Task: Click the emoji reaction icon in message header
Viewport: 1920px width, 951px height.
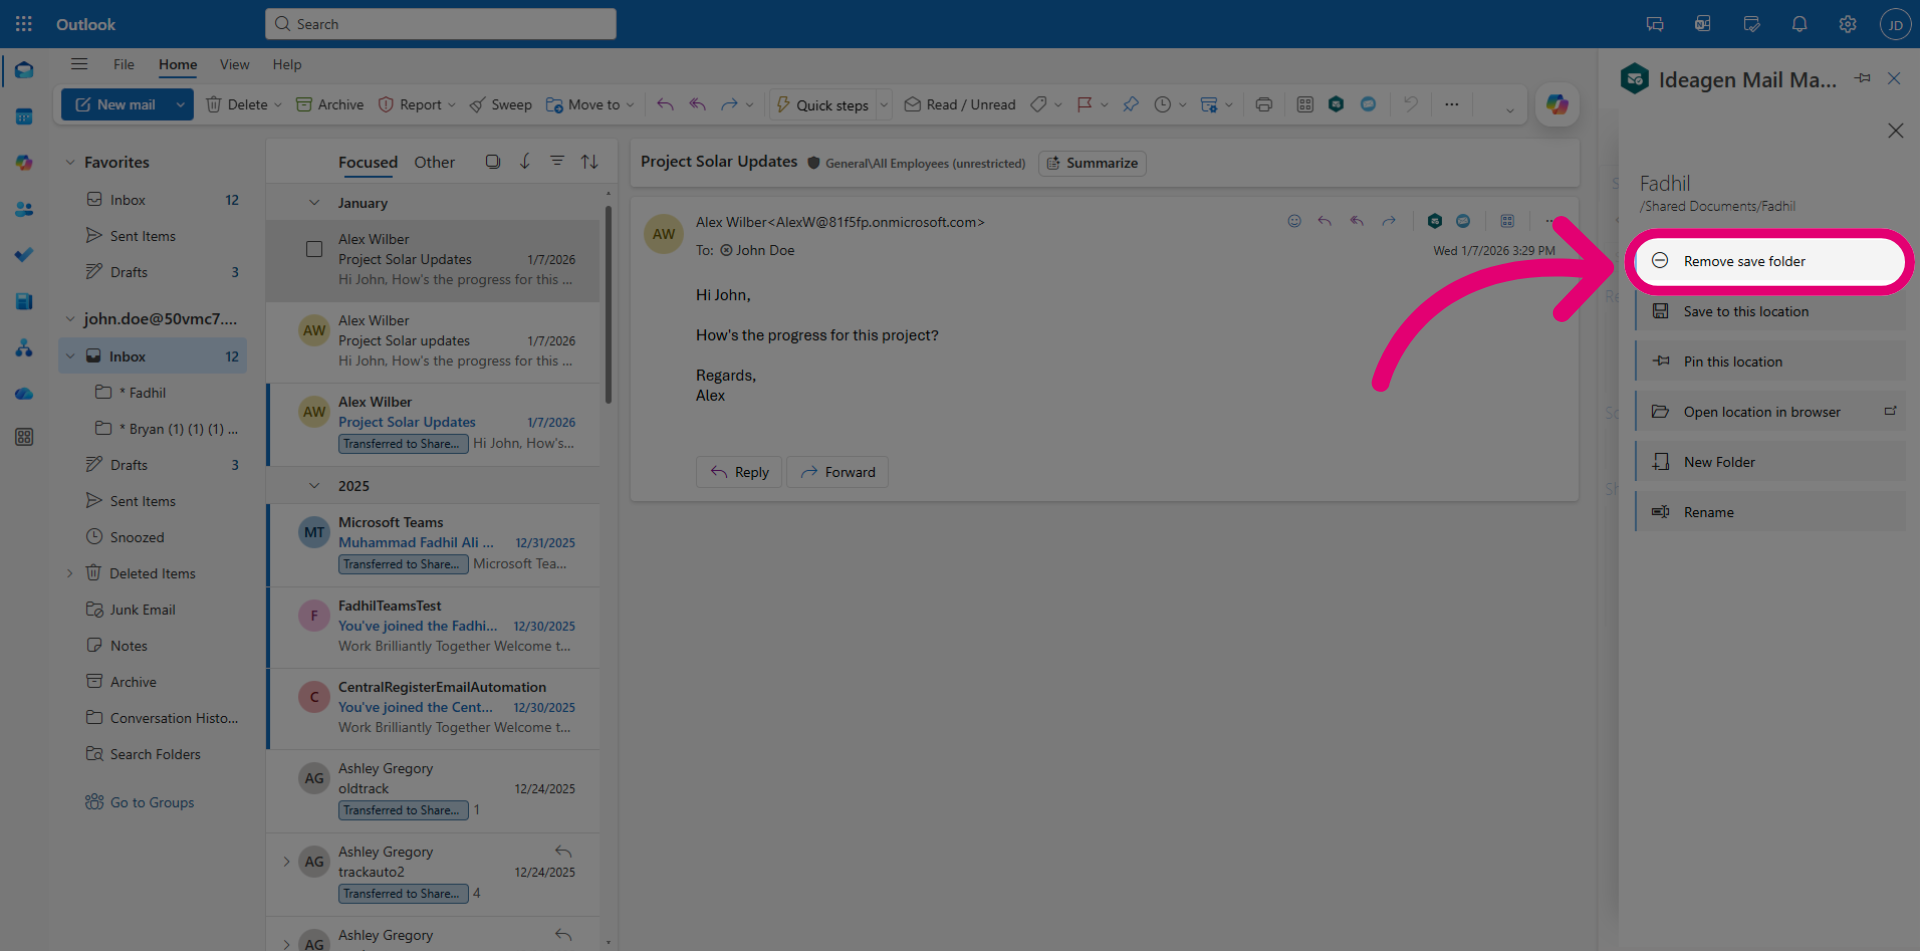Action: 1294,221
